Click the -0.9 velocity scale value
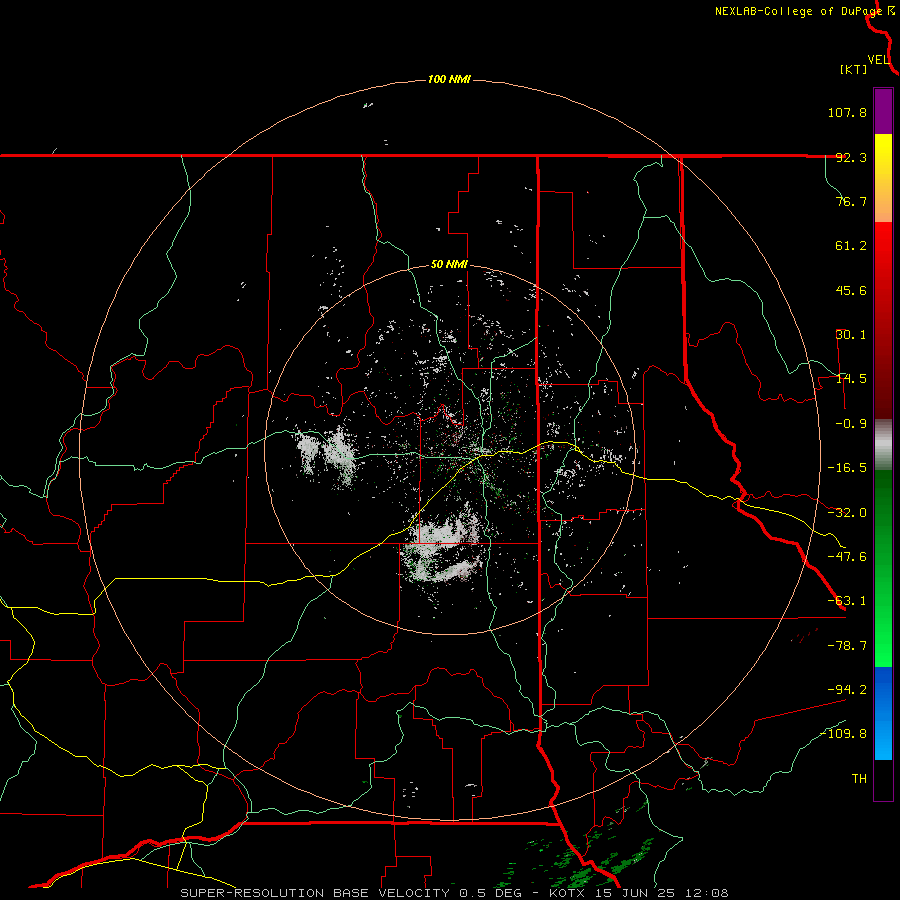The width and height of the screenshot is (900, 900). pos(847,423)
